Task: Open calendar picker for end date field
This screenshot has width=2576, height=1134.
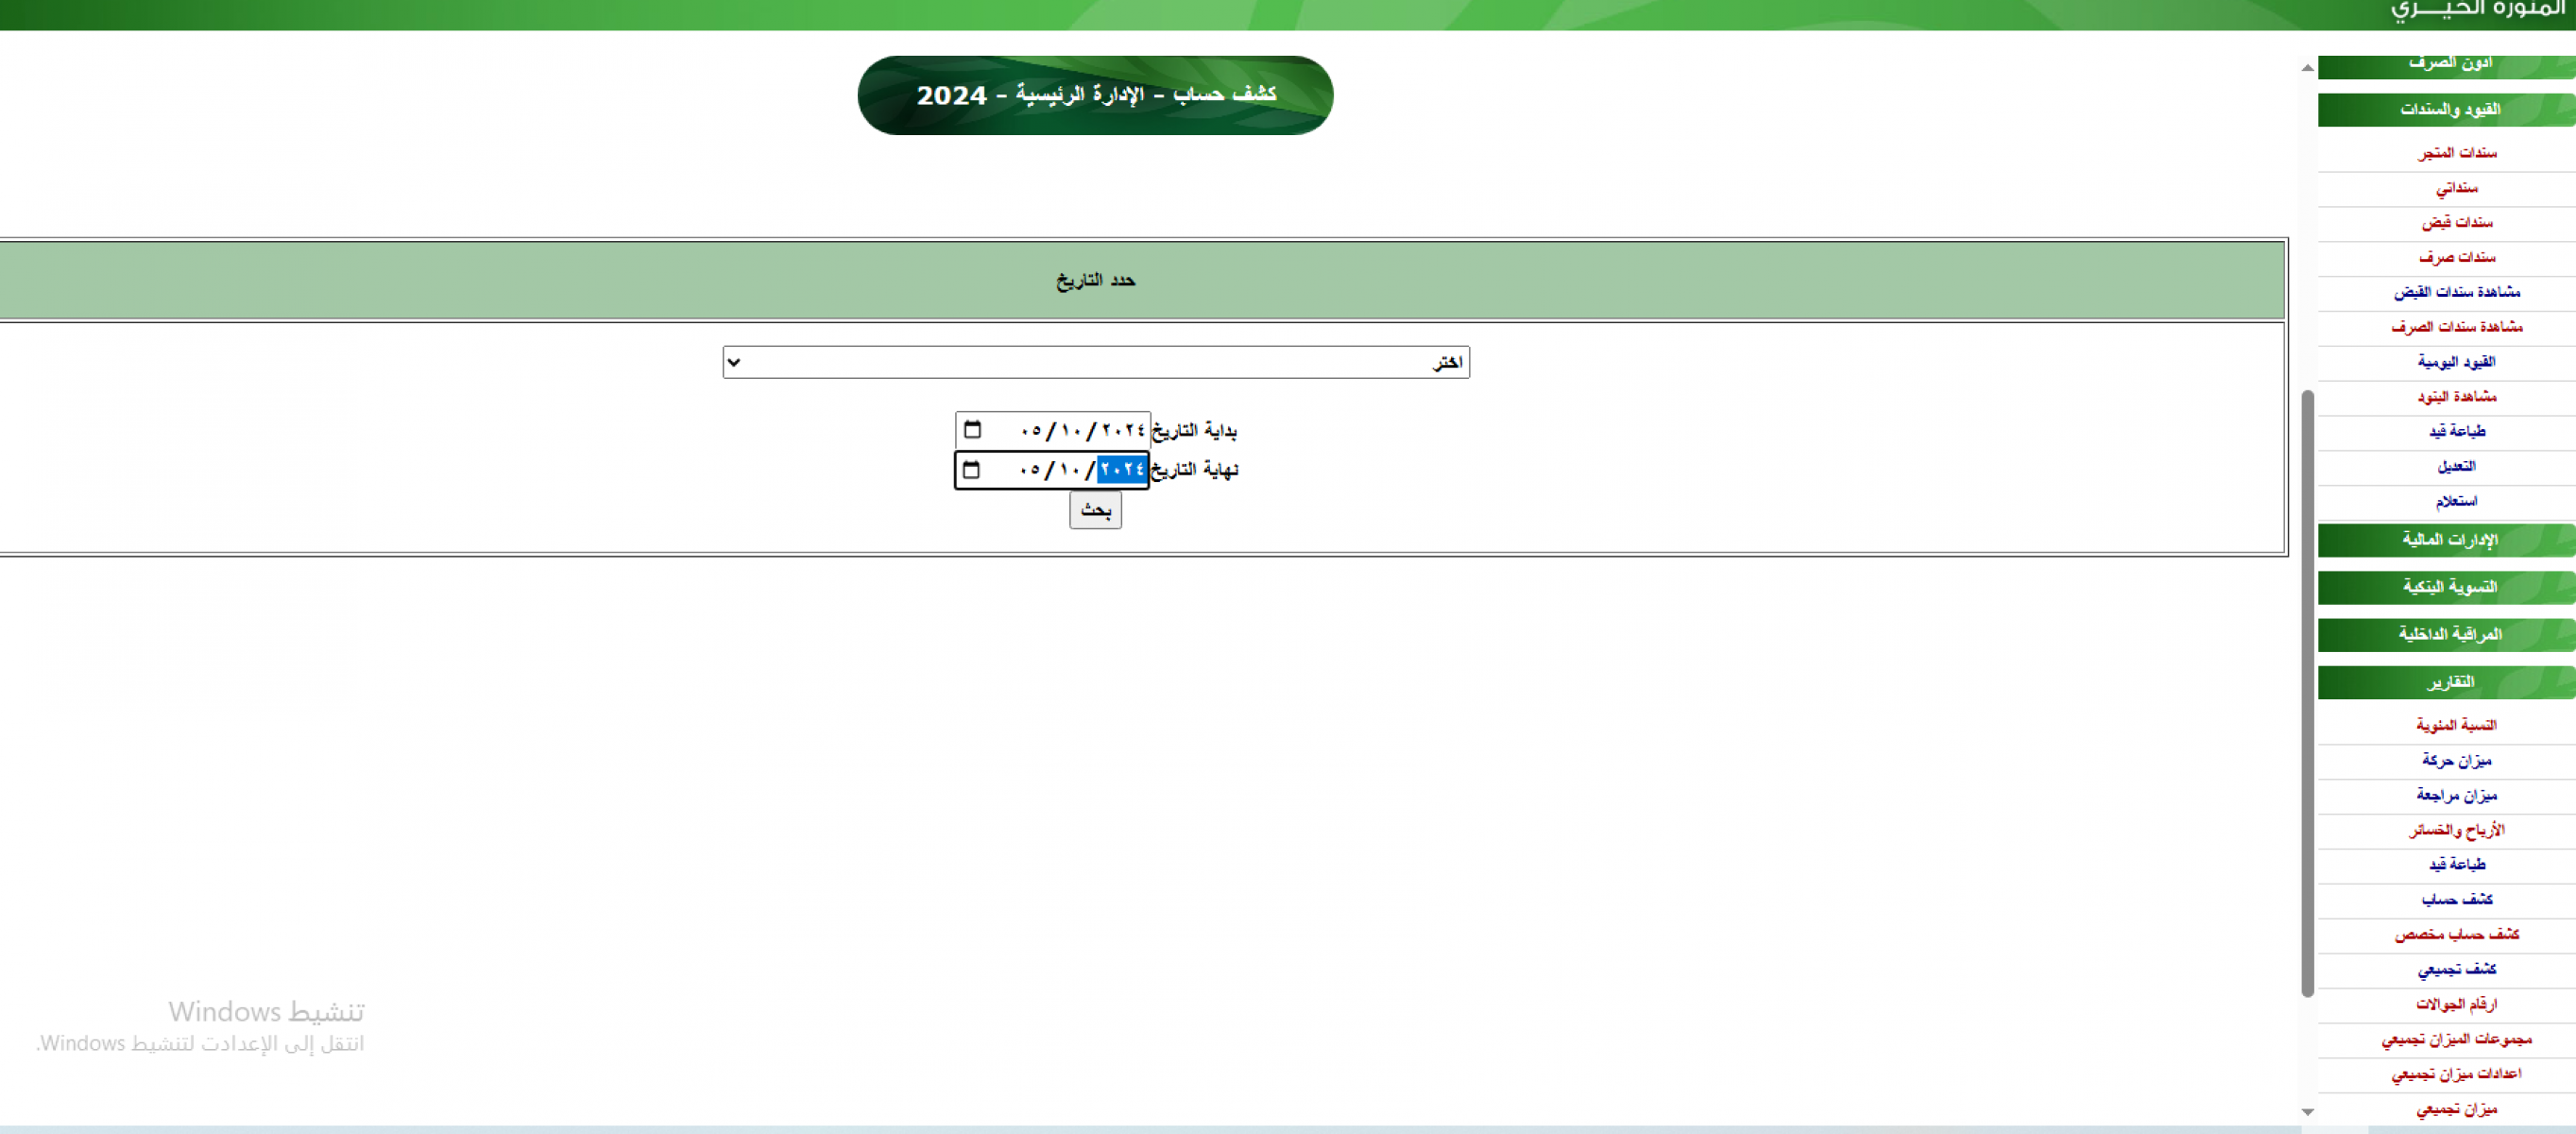Action: [x=971, y=470]
